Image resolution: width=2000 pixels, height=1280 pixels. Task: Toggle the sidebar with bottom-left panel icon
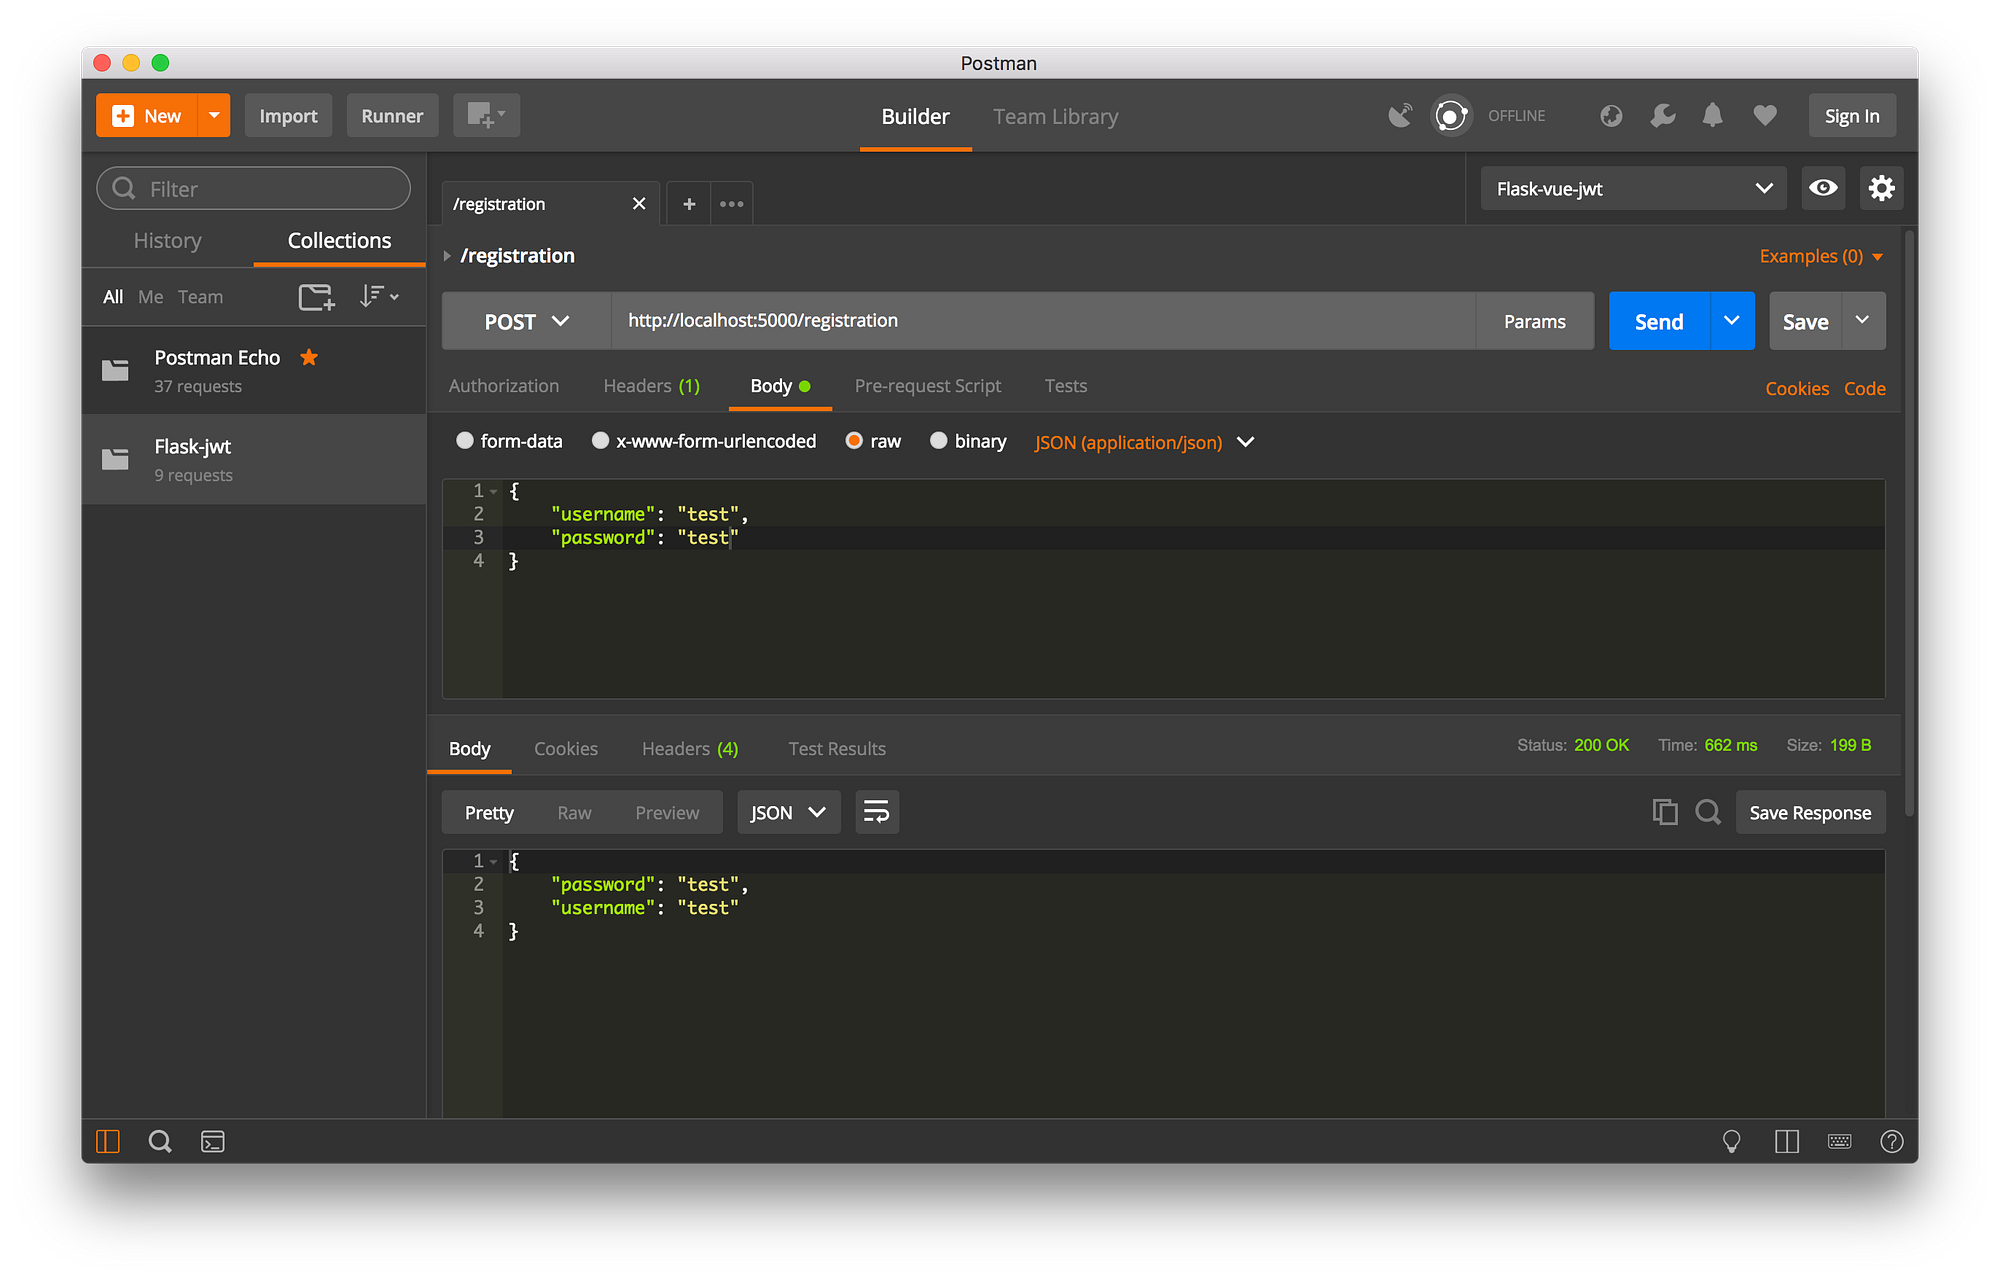click(x=108, y=1141)
